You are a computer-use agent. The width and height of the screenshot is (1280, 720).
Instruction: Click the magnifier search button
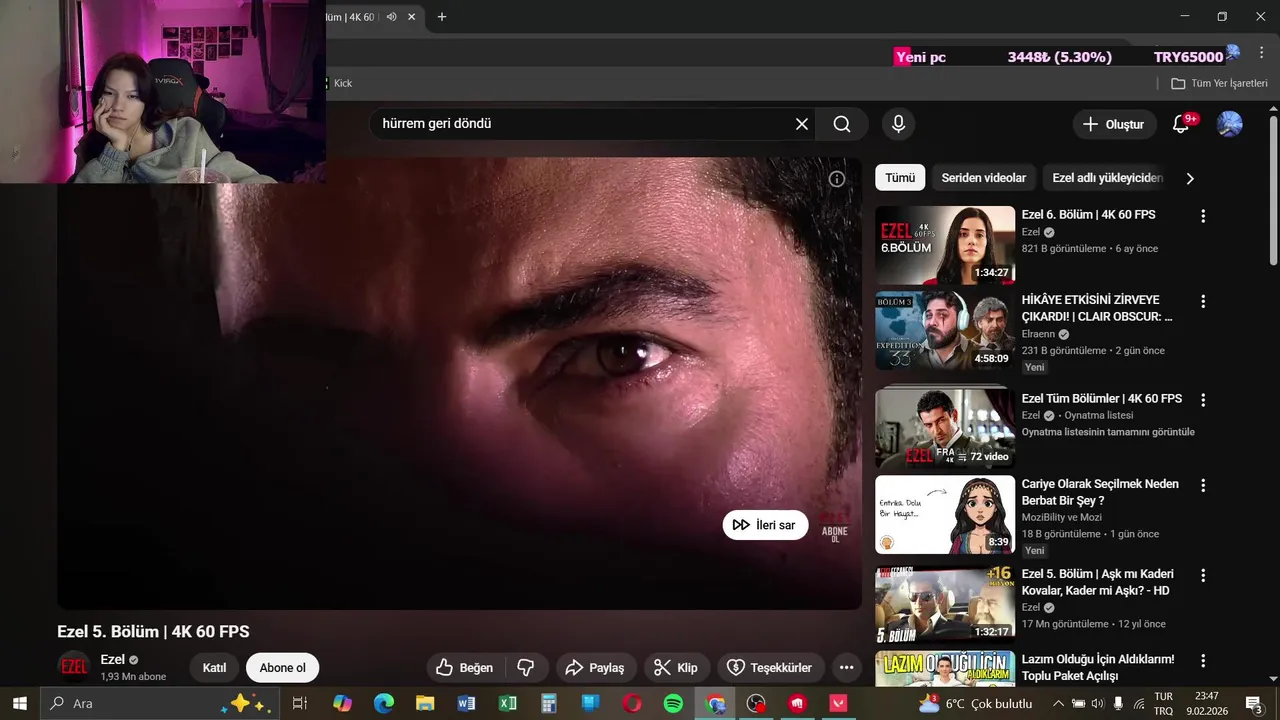tap(842, 124)
